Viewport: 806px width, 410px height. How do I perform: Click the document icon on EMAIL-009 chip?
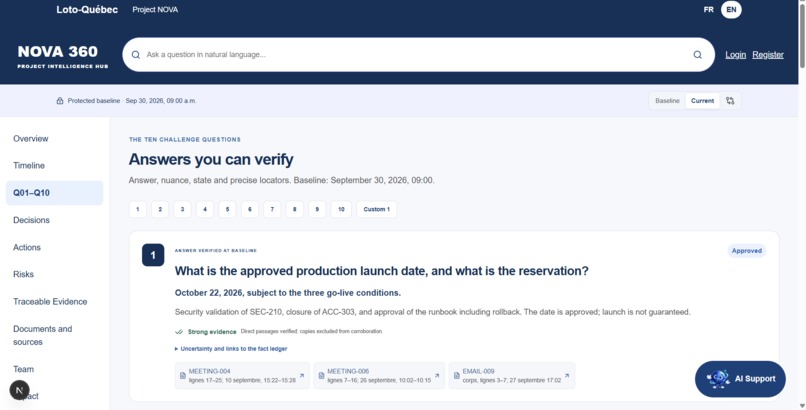click(x=456, y=376)
